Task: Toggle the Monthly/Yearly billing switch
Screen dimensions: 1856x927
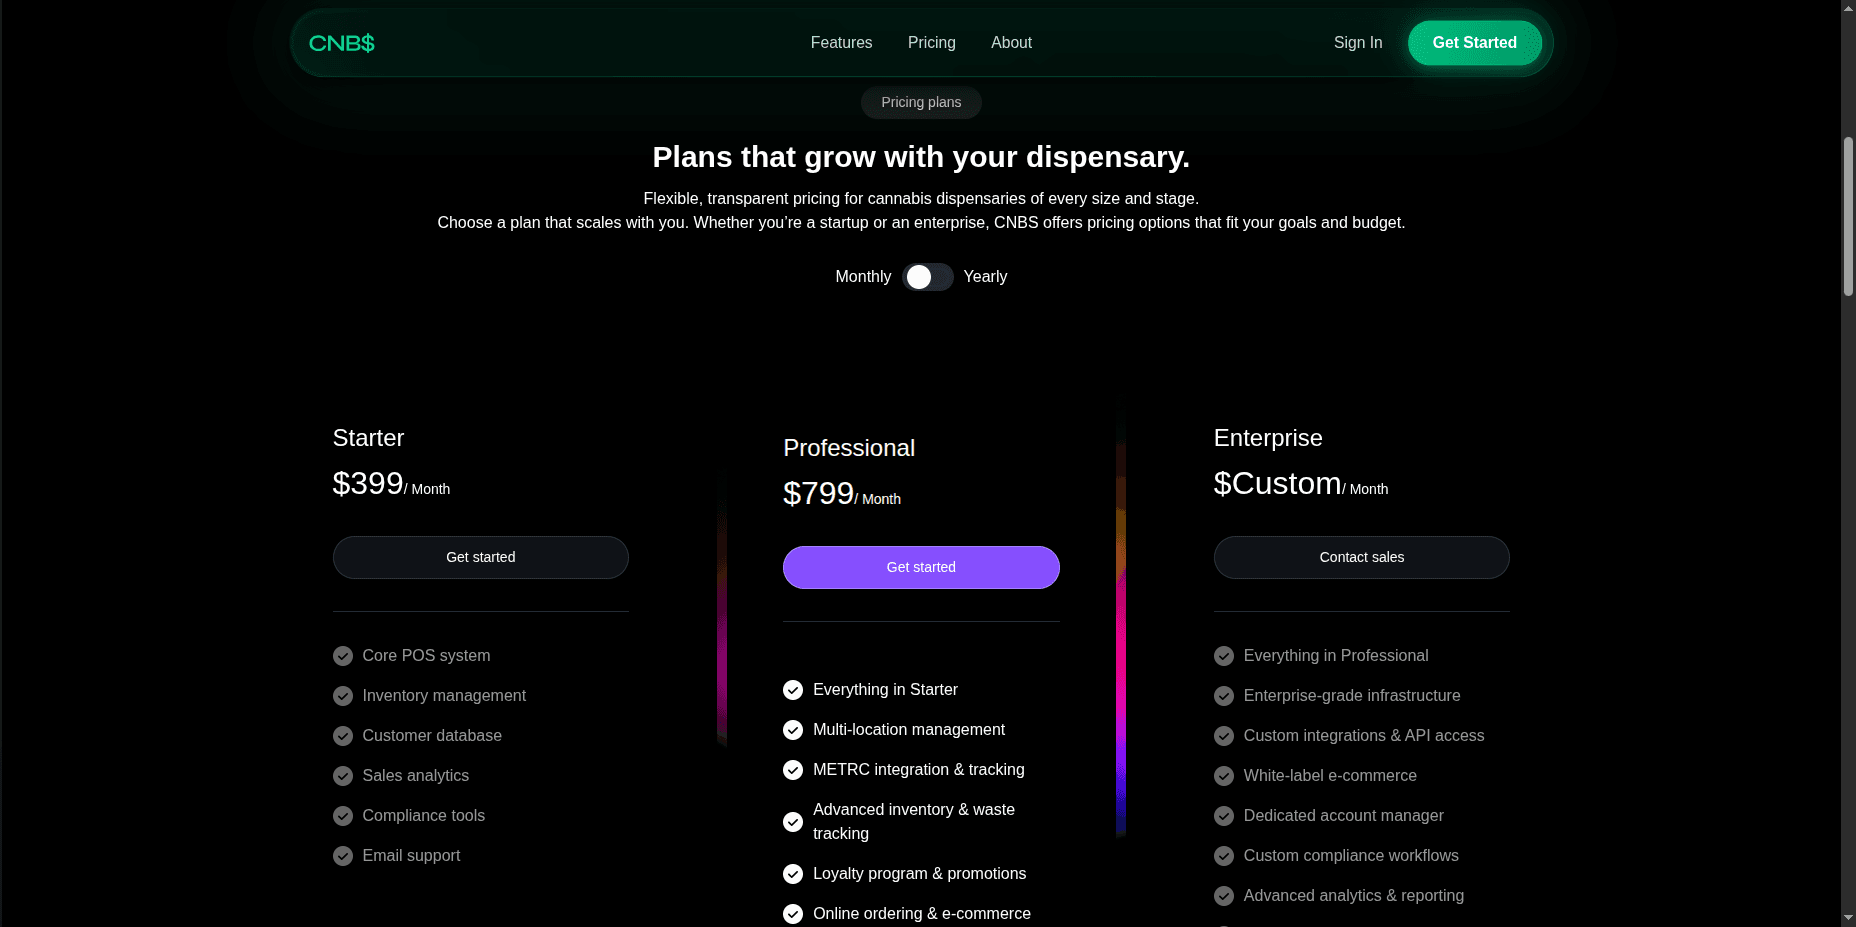Action: (928, 277)
